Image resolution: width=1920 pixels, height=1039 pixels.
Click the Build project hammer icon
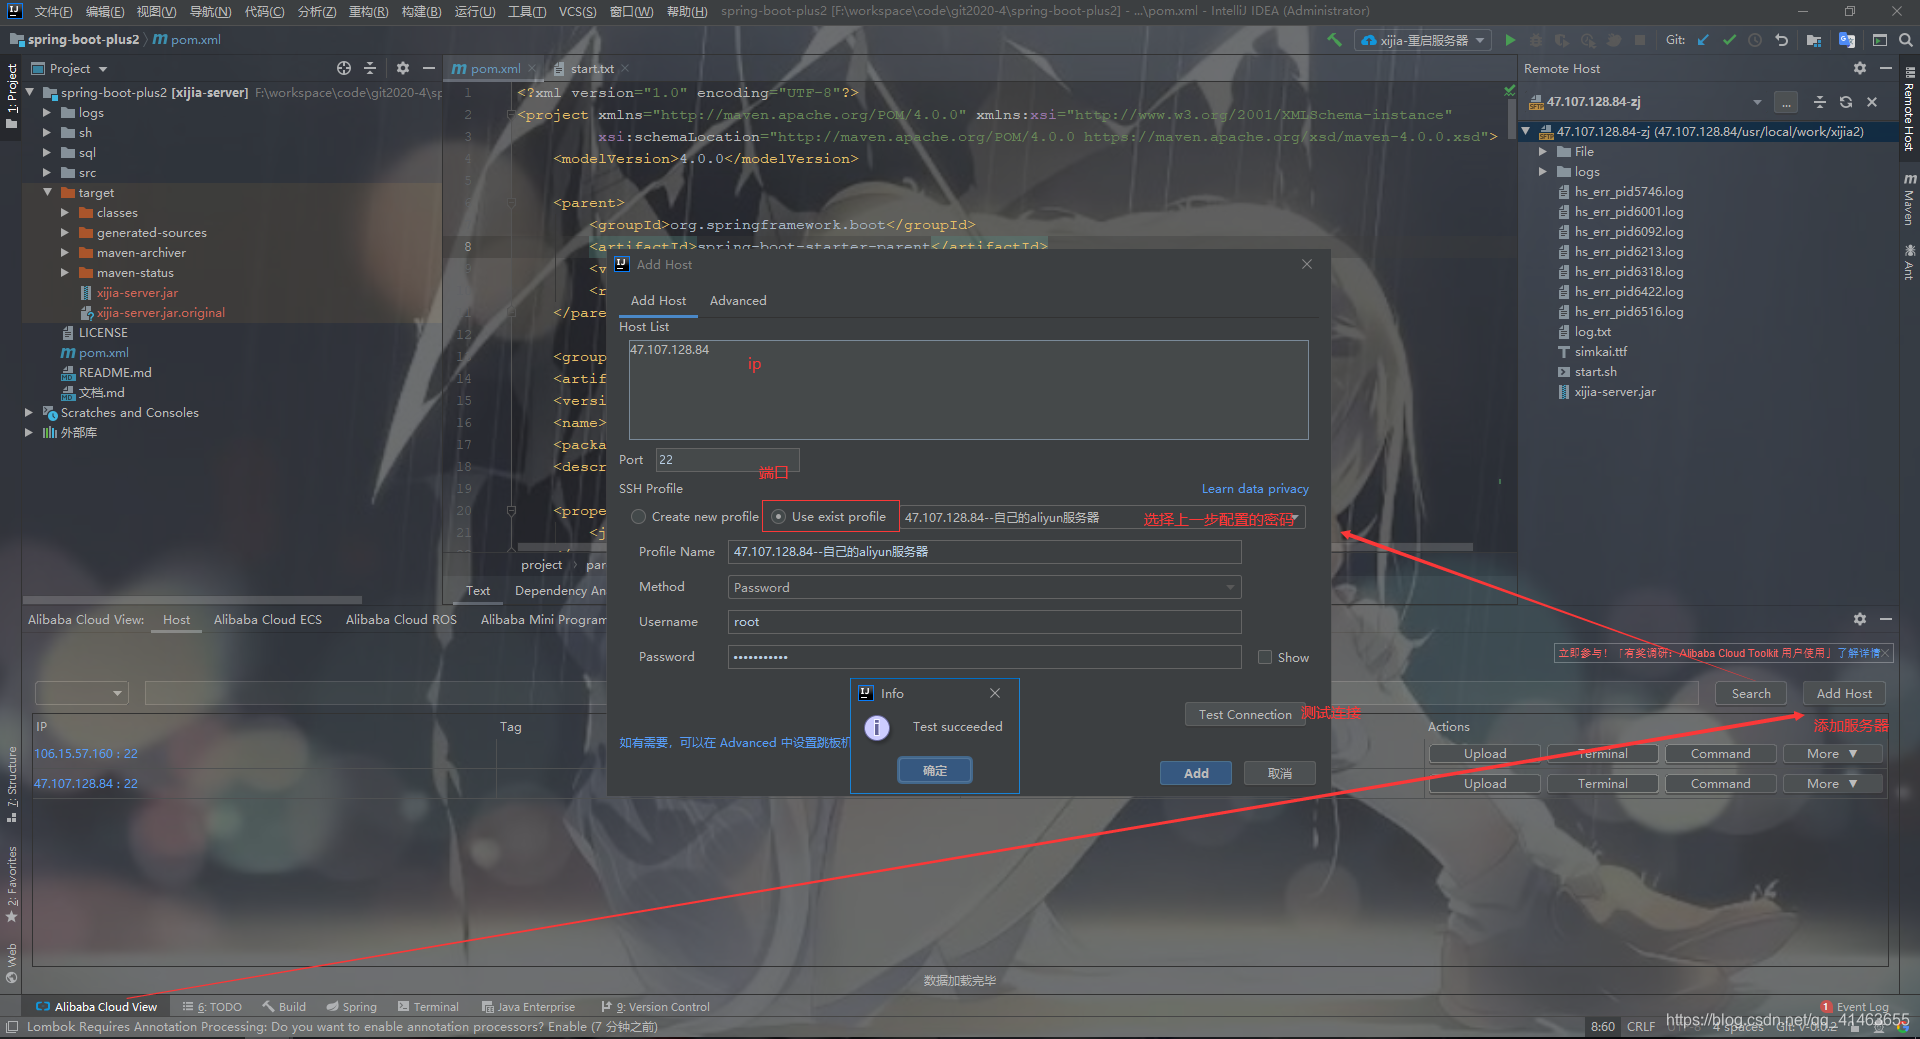(x=1334, y=40)
